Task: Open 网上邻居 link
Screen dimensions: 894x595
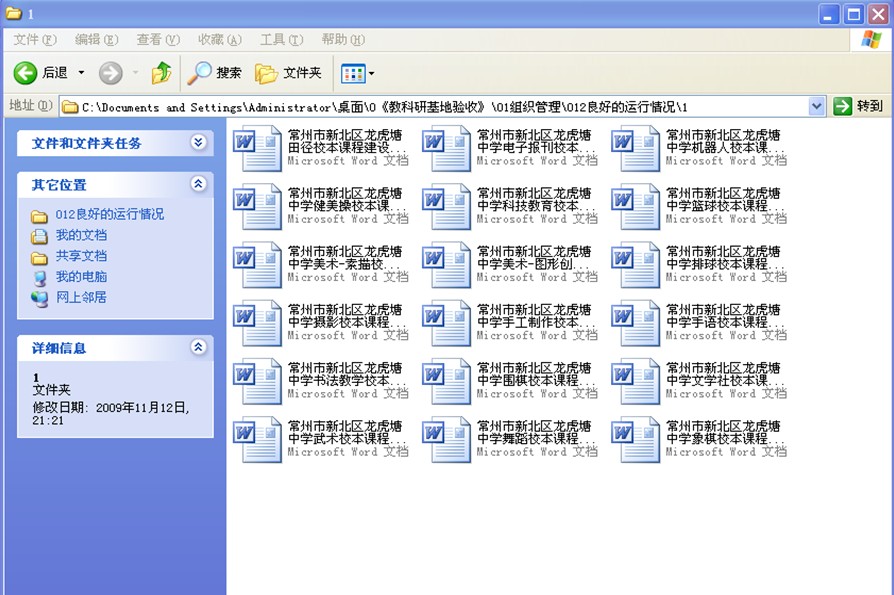Action: [81, 297]
